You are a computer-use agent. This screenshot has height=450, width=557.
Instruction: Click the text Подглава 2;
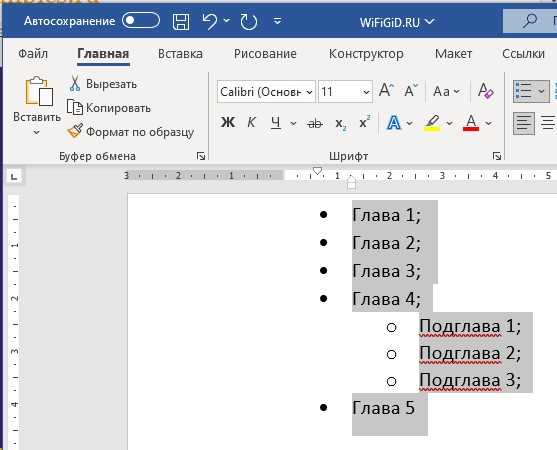click(x=470, y=353)
